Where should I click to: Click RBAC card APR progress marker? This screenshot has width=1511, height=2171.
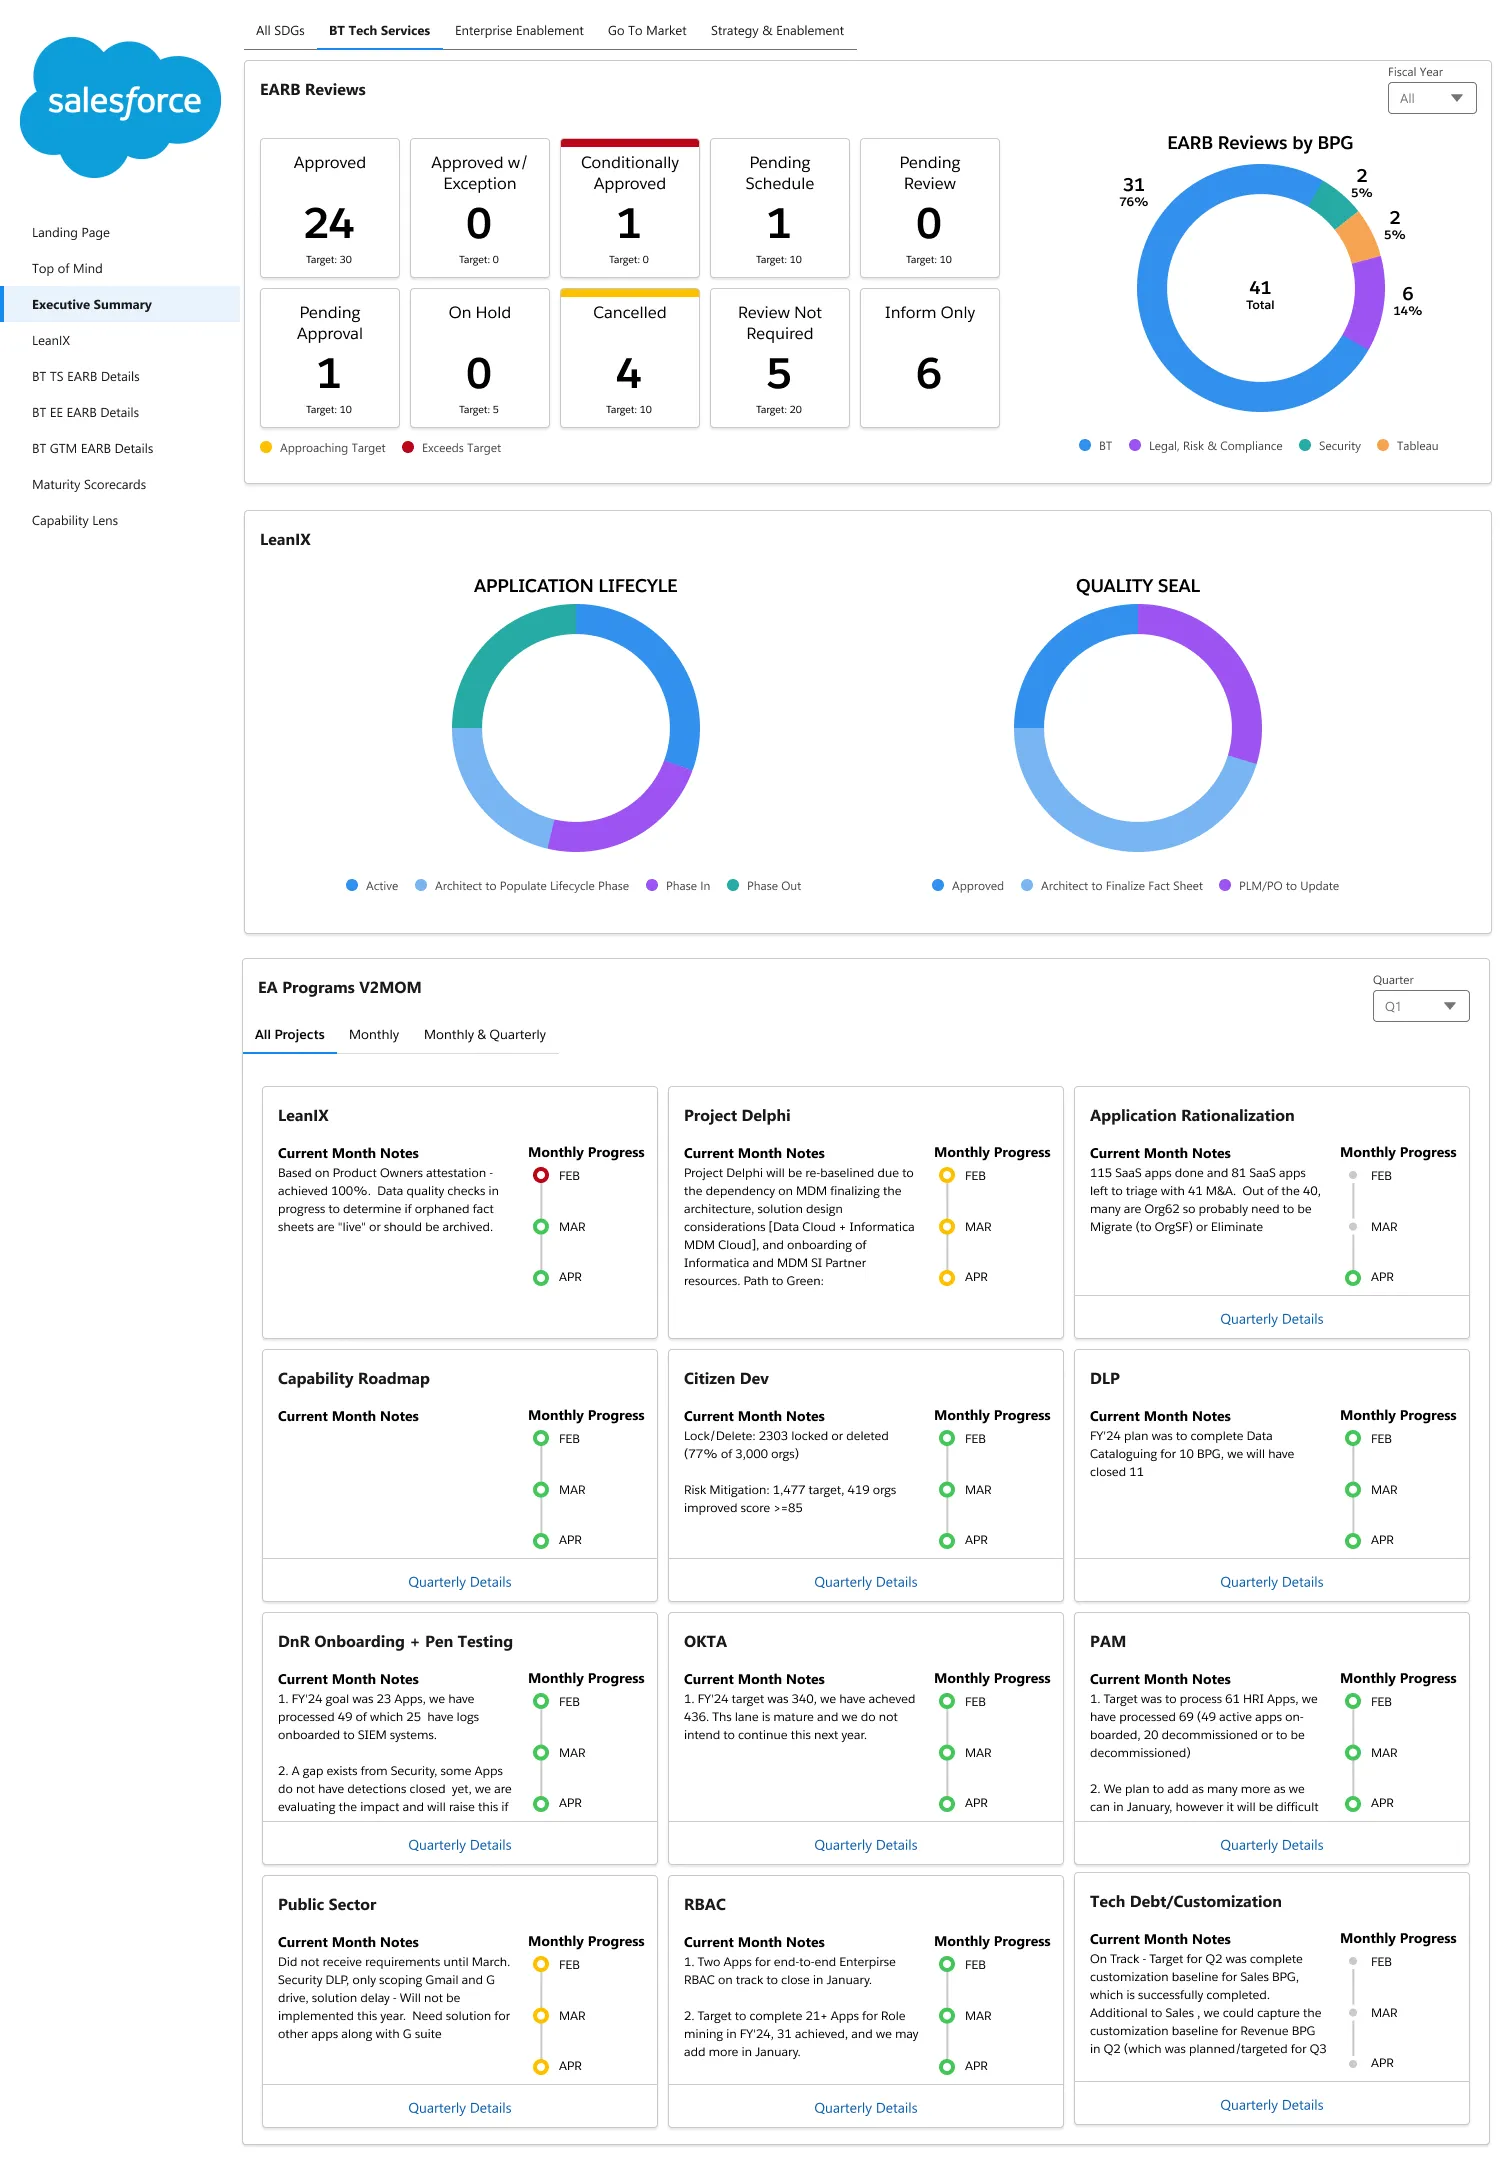tap(947, 2067)
